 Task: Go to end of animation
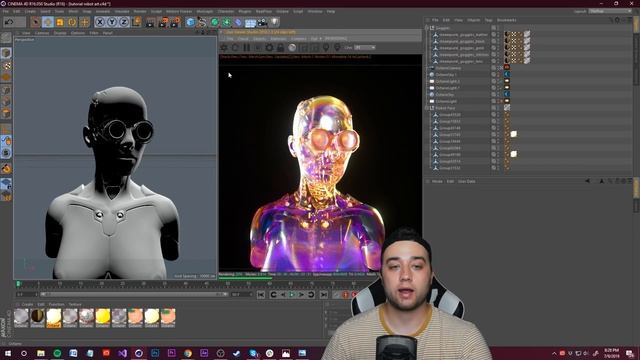[323, 294]
